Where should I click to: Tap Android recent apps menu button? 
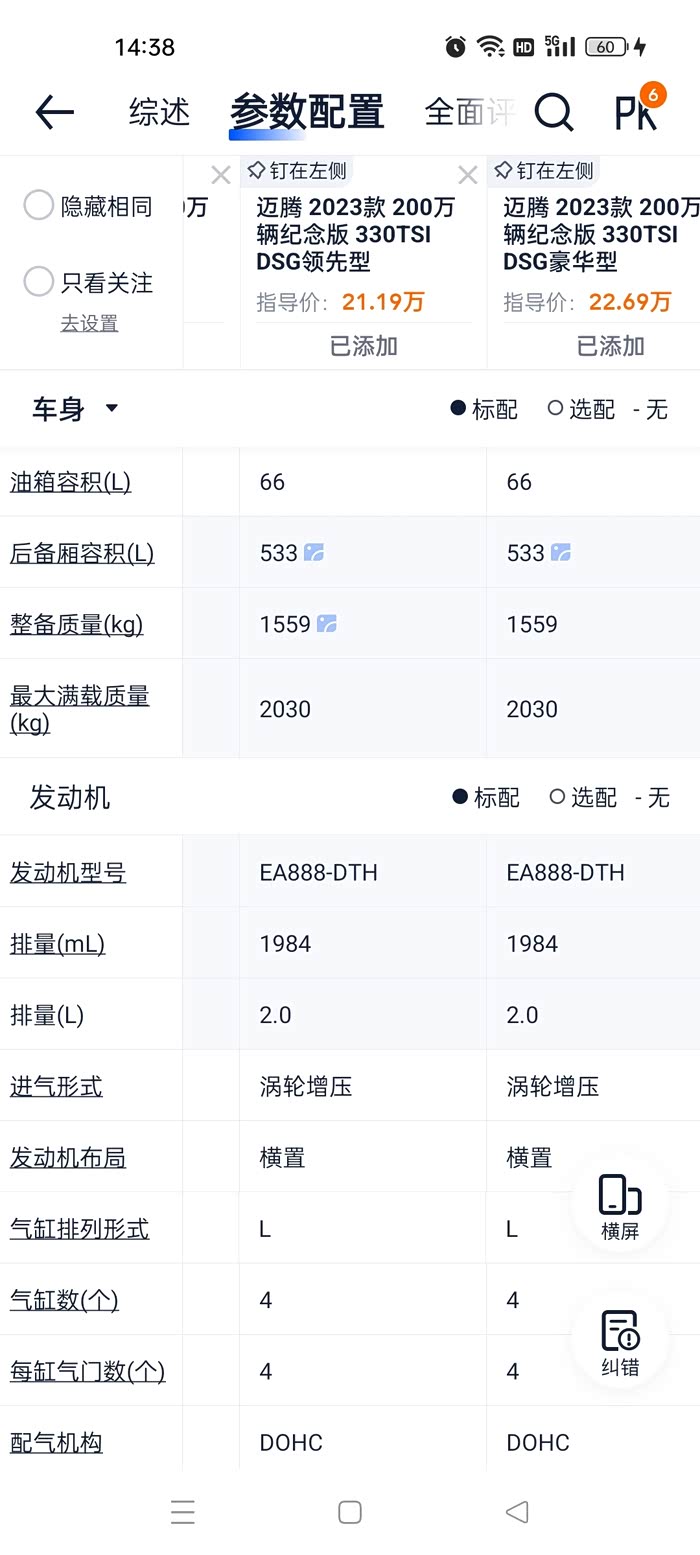(183, 1511)
